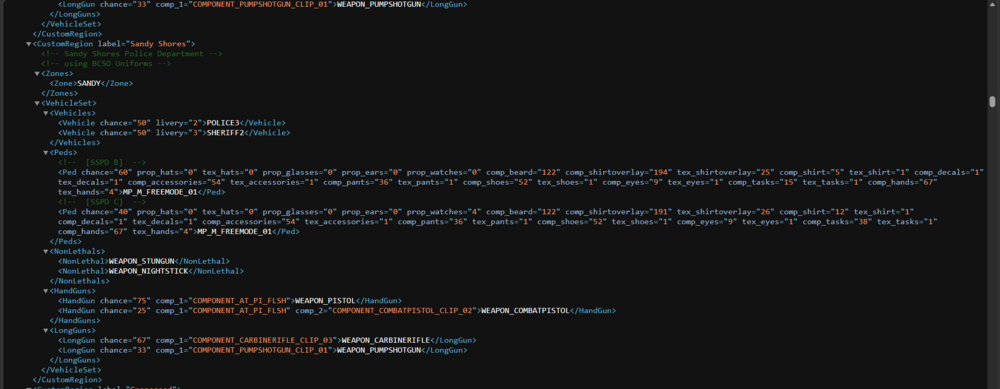Click the closing </HandGuns> tag
Screen dimensions: 1000x389
[x=75, y=321]
